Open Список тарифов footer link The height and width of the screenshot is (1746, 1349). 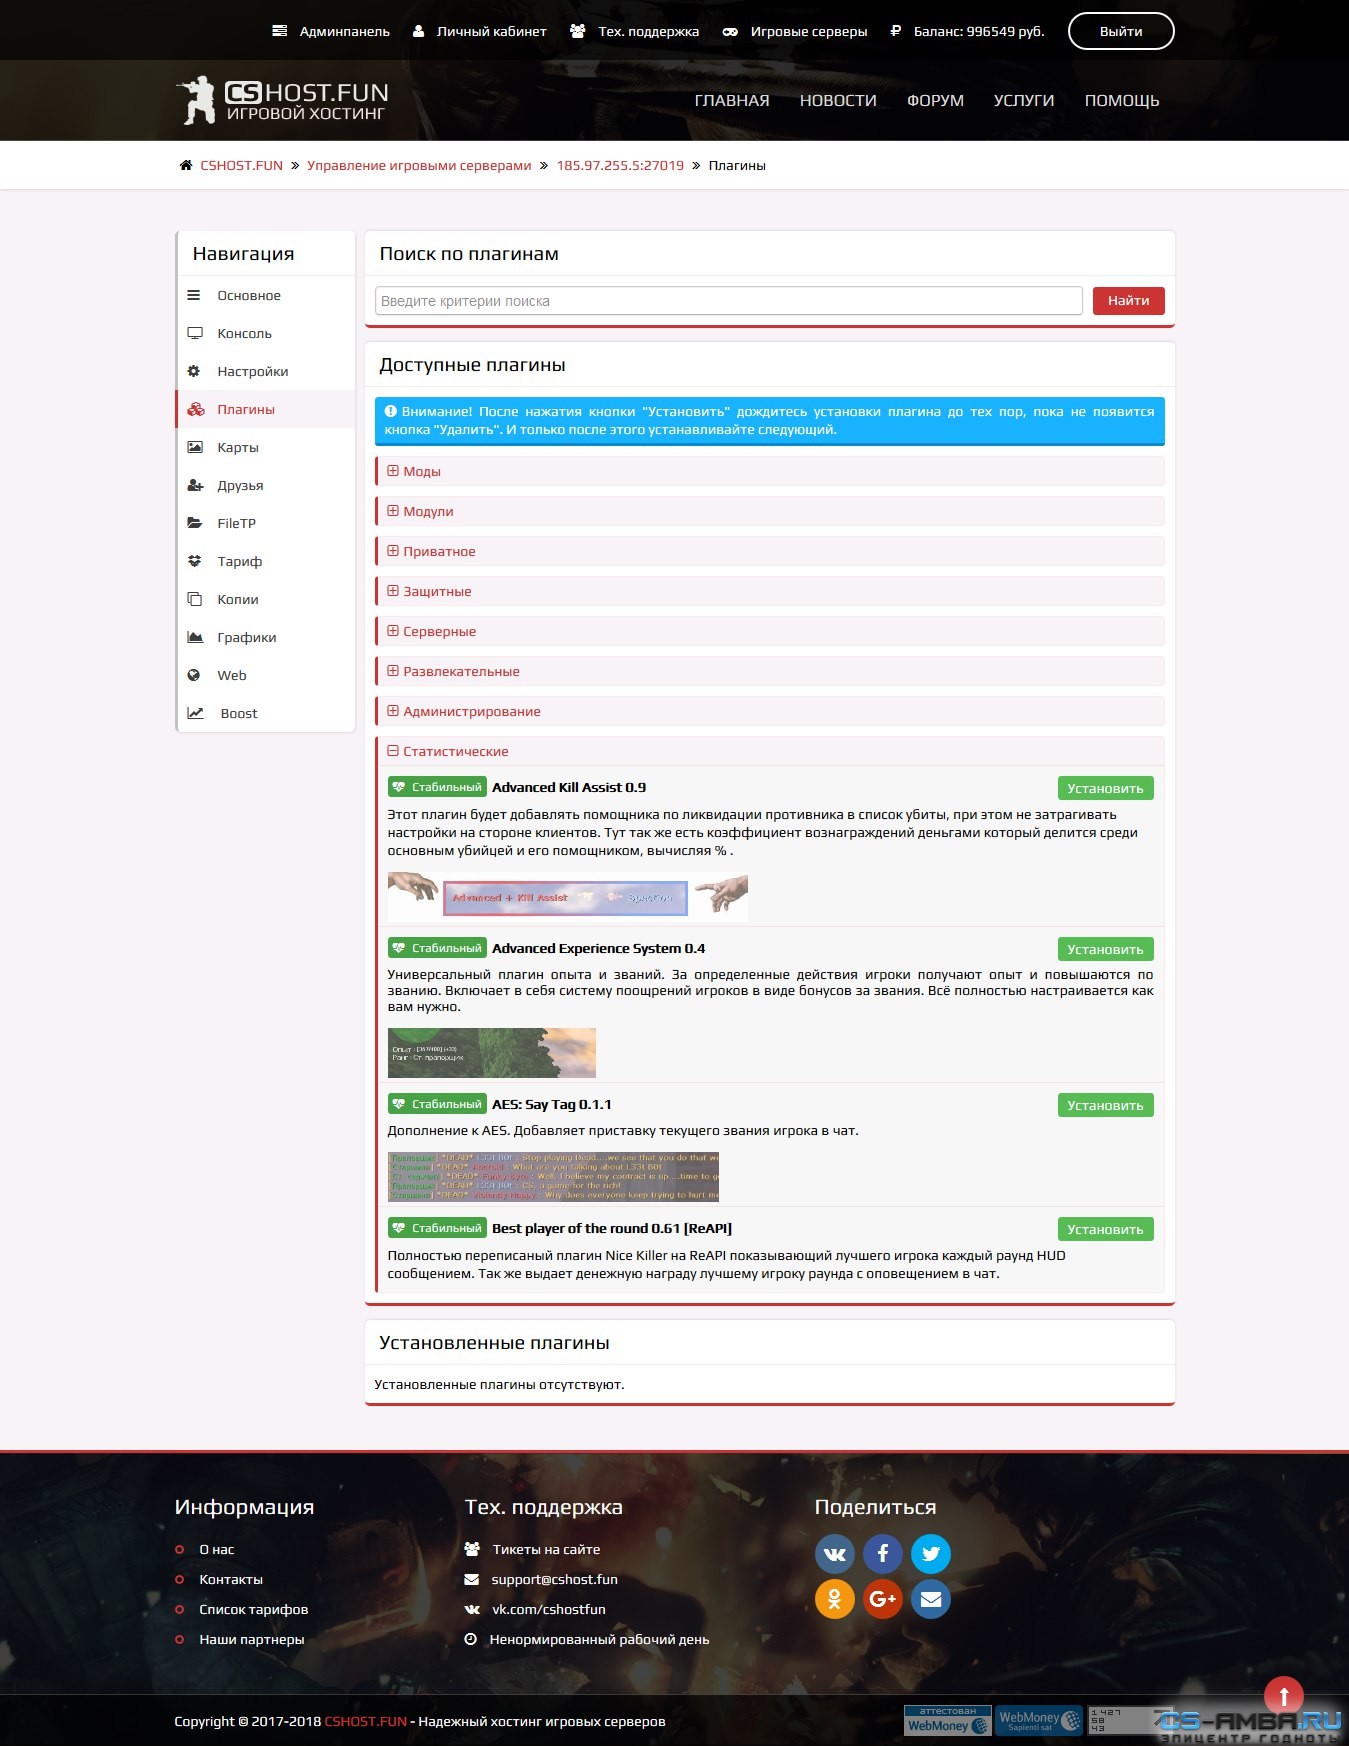coord(253,1609)
